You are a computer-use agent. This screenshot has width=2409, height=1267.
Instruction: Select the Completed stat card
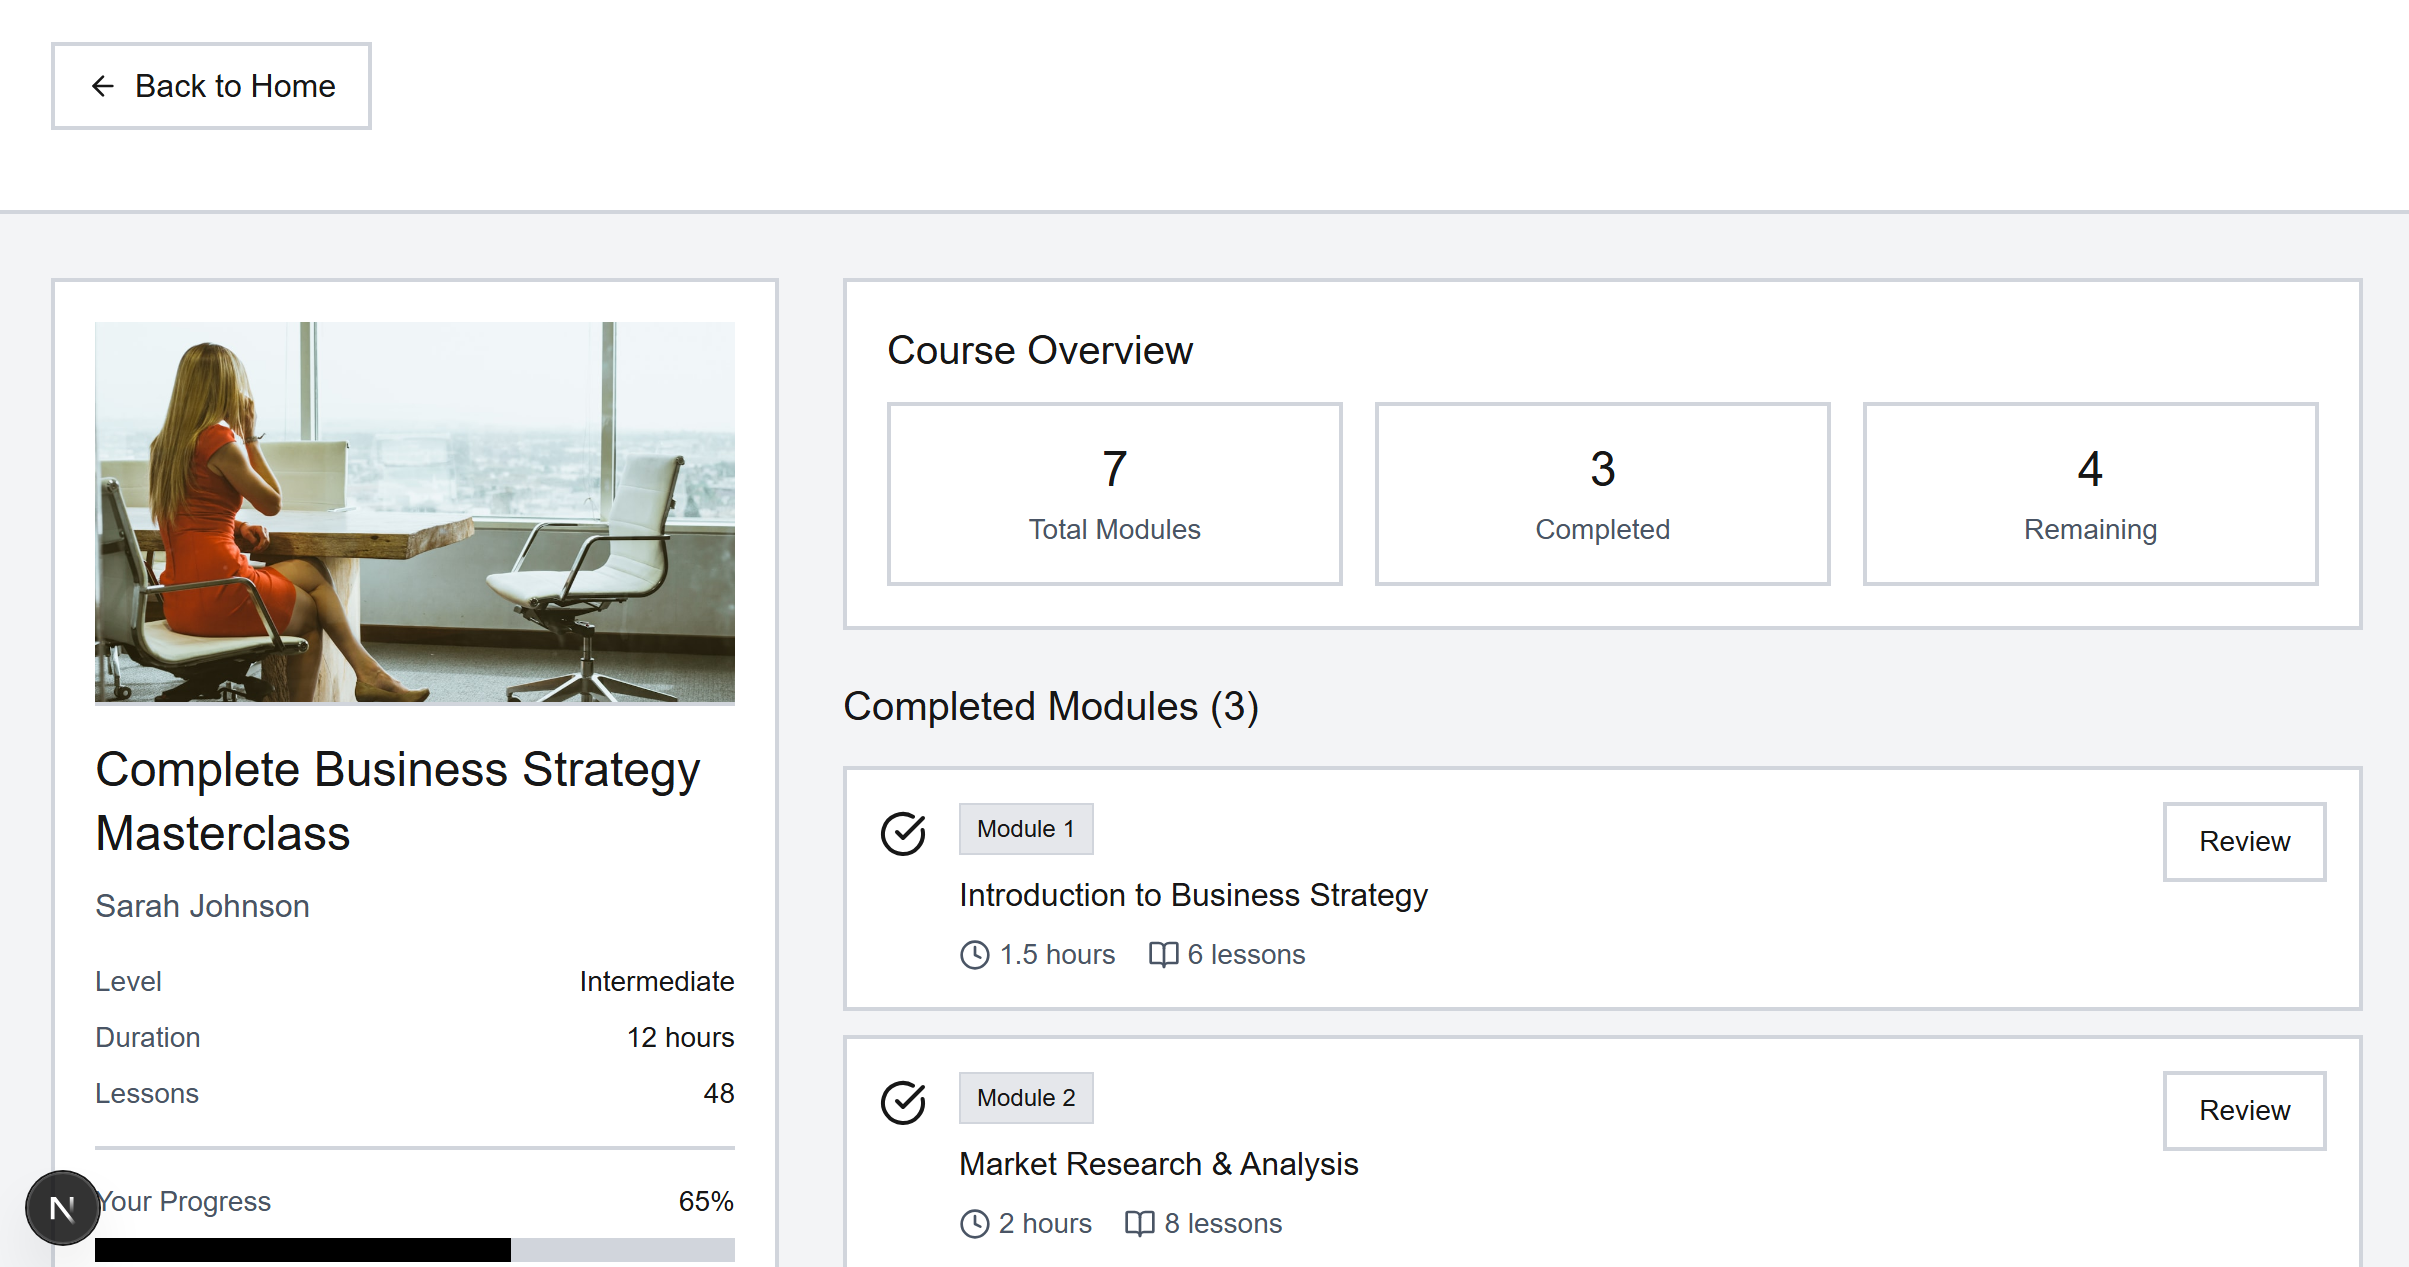click(x=1602, y=494)
